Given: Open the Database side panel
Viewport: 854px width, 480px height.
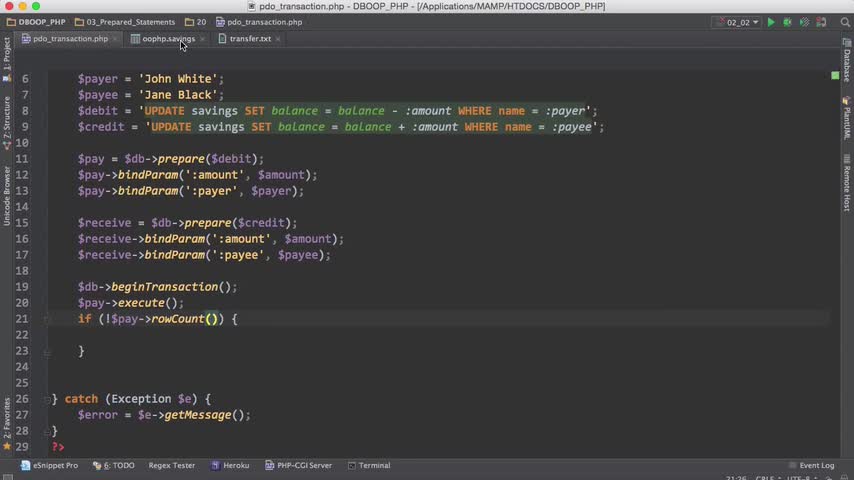Looking at the screenshot, I should pyautogui.click(x=847, y=60).
